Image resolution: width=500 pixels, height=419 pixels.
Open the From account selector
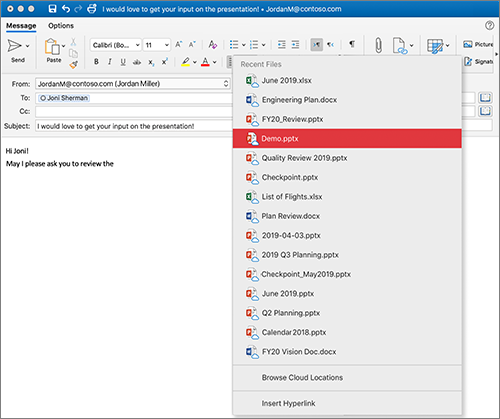point(133,84)
